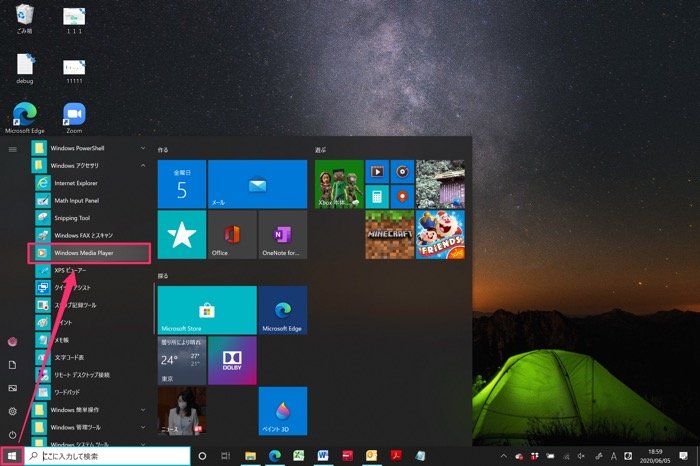The height and width of the screenshot is (466, 700).
Task: Click the taskbar search box
Action: tap(107, 456)
